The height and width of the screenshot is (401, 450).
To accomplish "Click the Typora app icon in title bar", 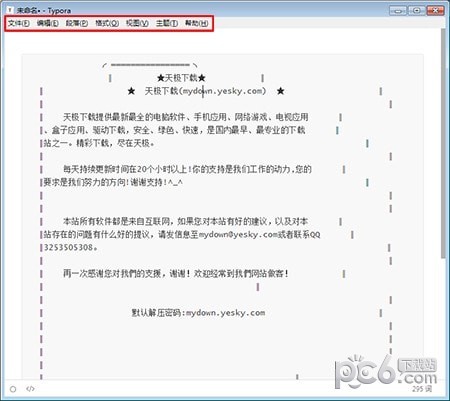I will 10,10.
